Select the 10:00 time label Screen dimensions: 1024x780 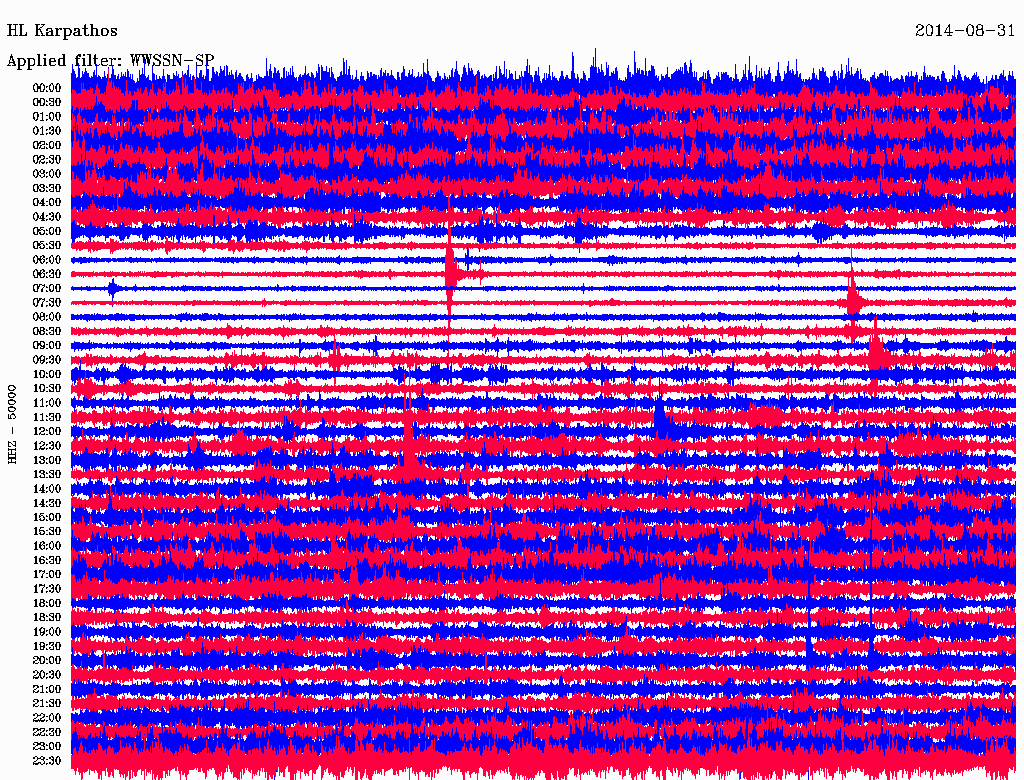(x=47, y=374)
